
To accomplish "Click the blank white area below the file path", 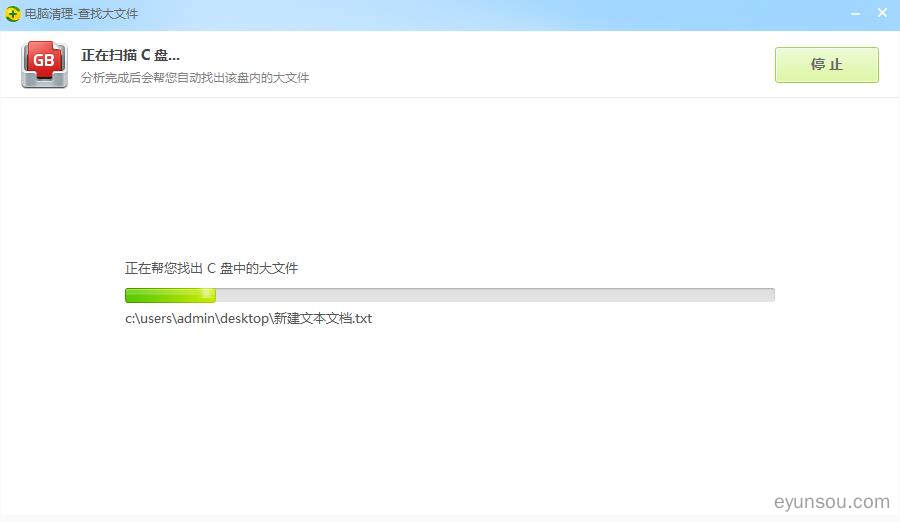I will click(450, 420).
